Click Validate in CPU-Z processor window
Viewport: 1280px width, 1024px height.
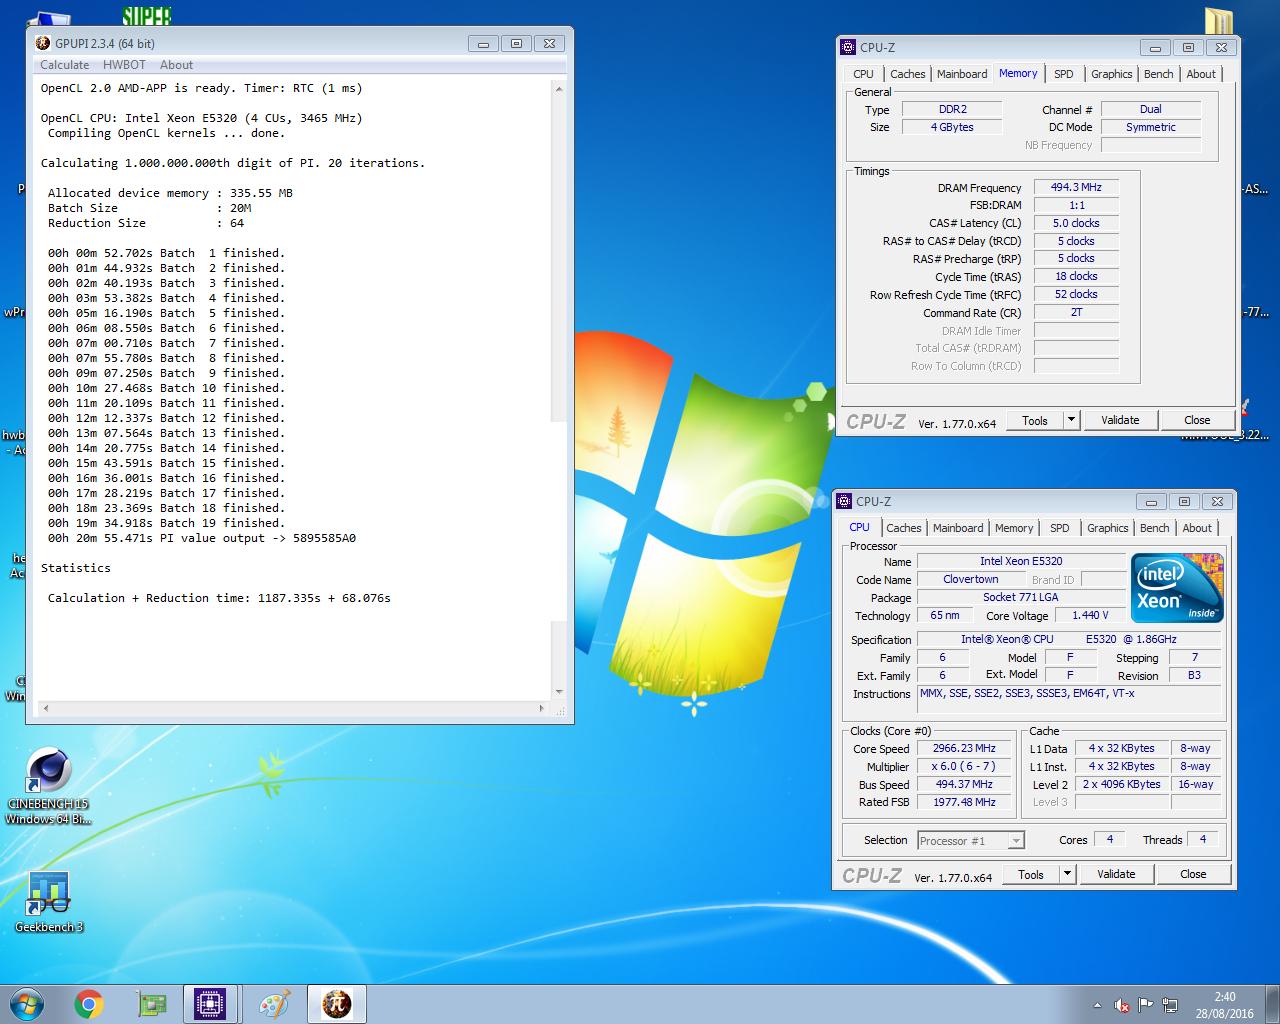coord(1116,874)
